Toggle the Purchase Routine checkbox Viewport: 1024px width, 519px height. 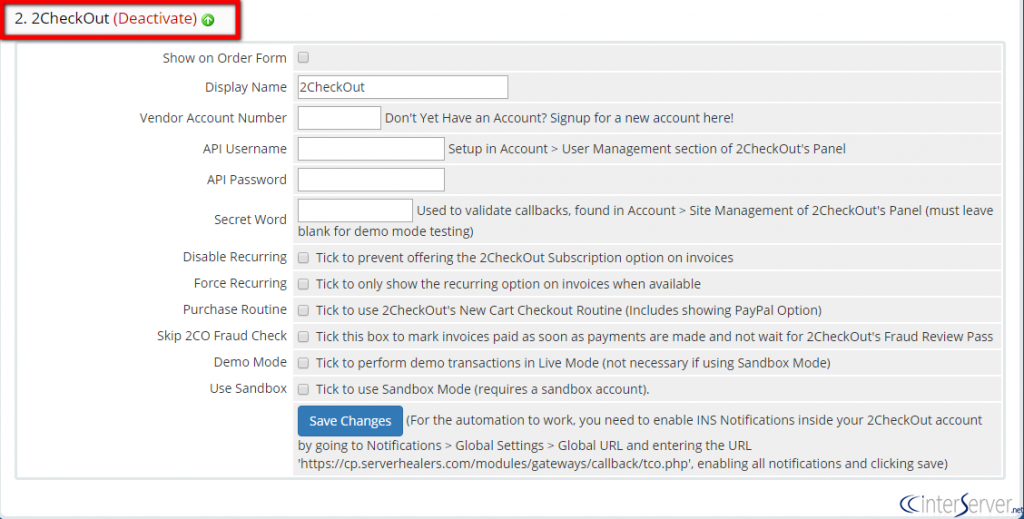point(304,310)
